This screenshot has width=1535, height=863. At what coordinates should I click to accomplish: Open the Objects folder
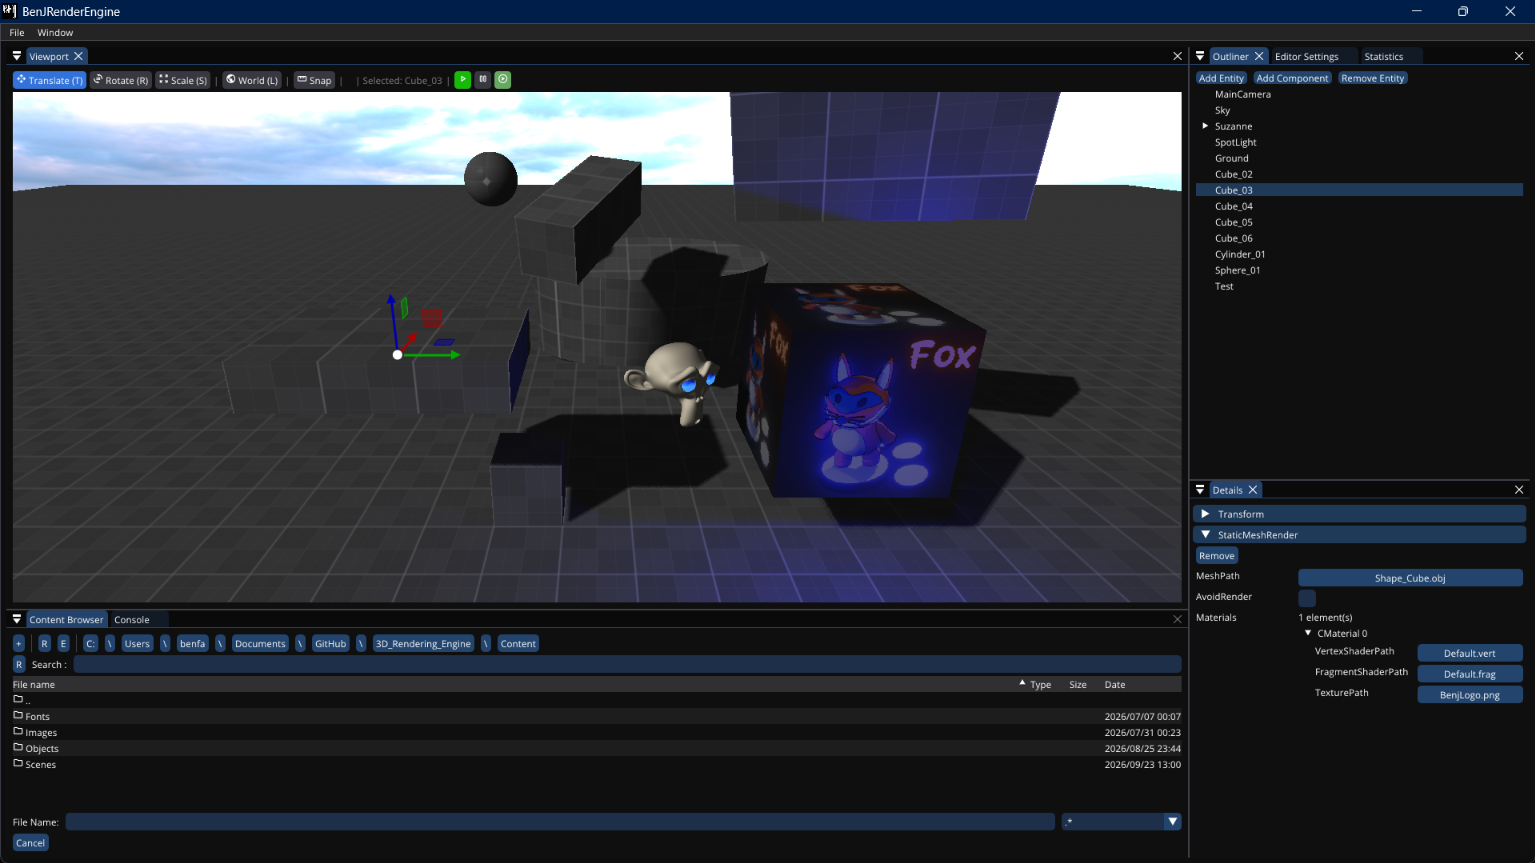point(597,749)
